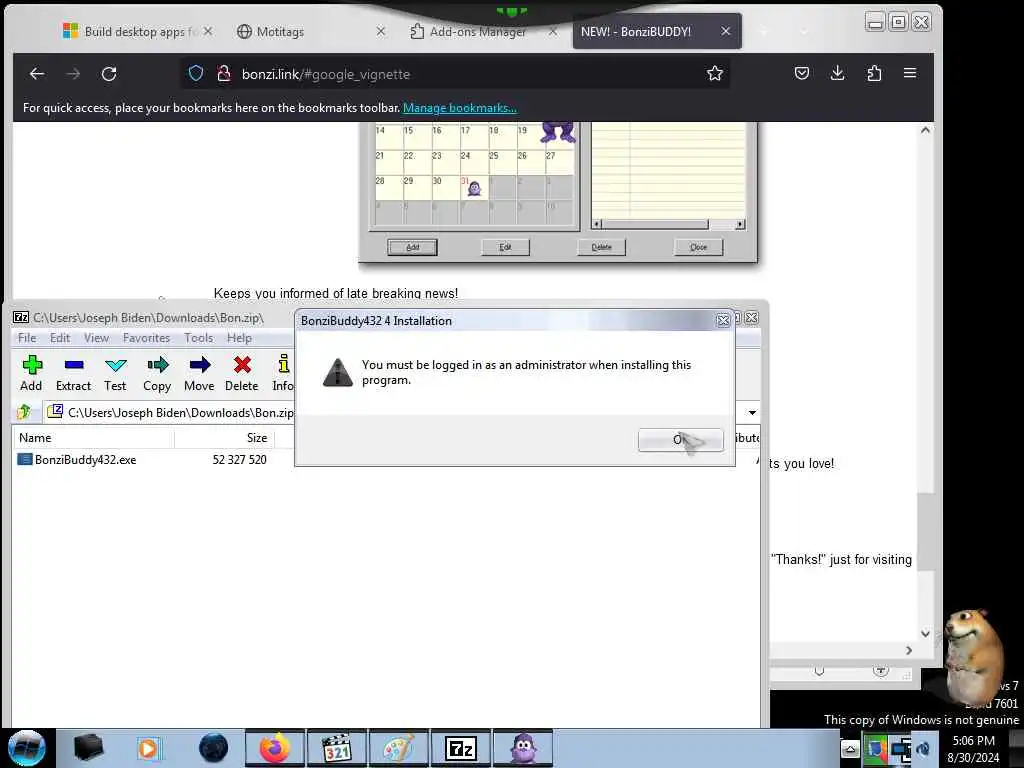Bookmark this page with the star icon
The image size is (1024, 768).
pyautogui.click(x=714, y=73)
